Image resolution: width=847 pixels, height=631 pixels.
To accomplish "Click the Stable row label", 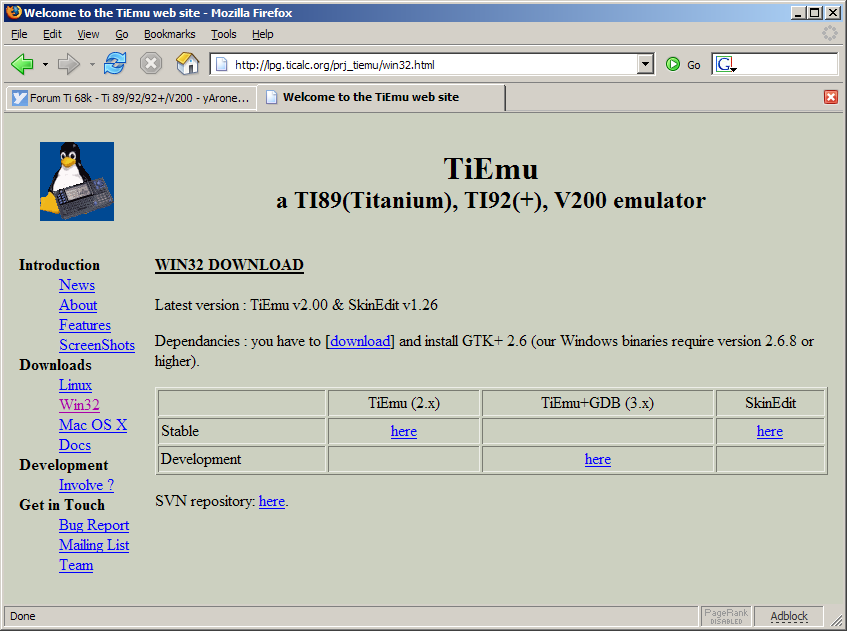I will point(180,431).
